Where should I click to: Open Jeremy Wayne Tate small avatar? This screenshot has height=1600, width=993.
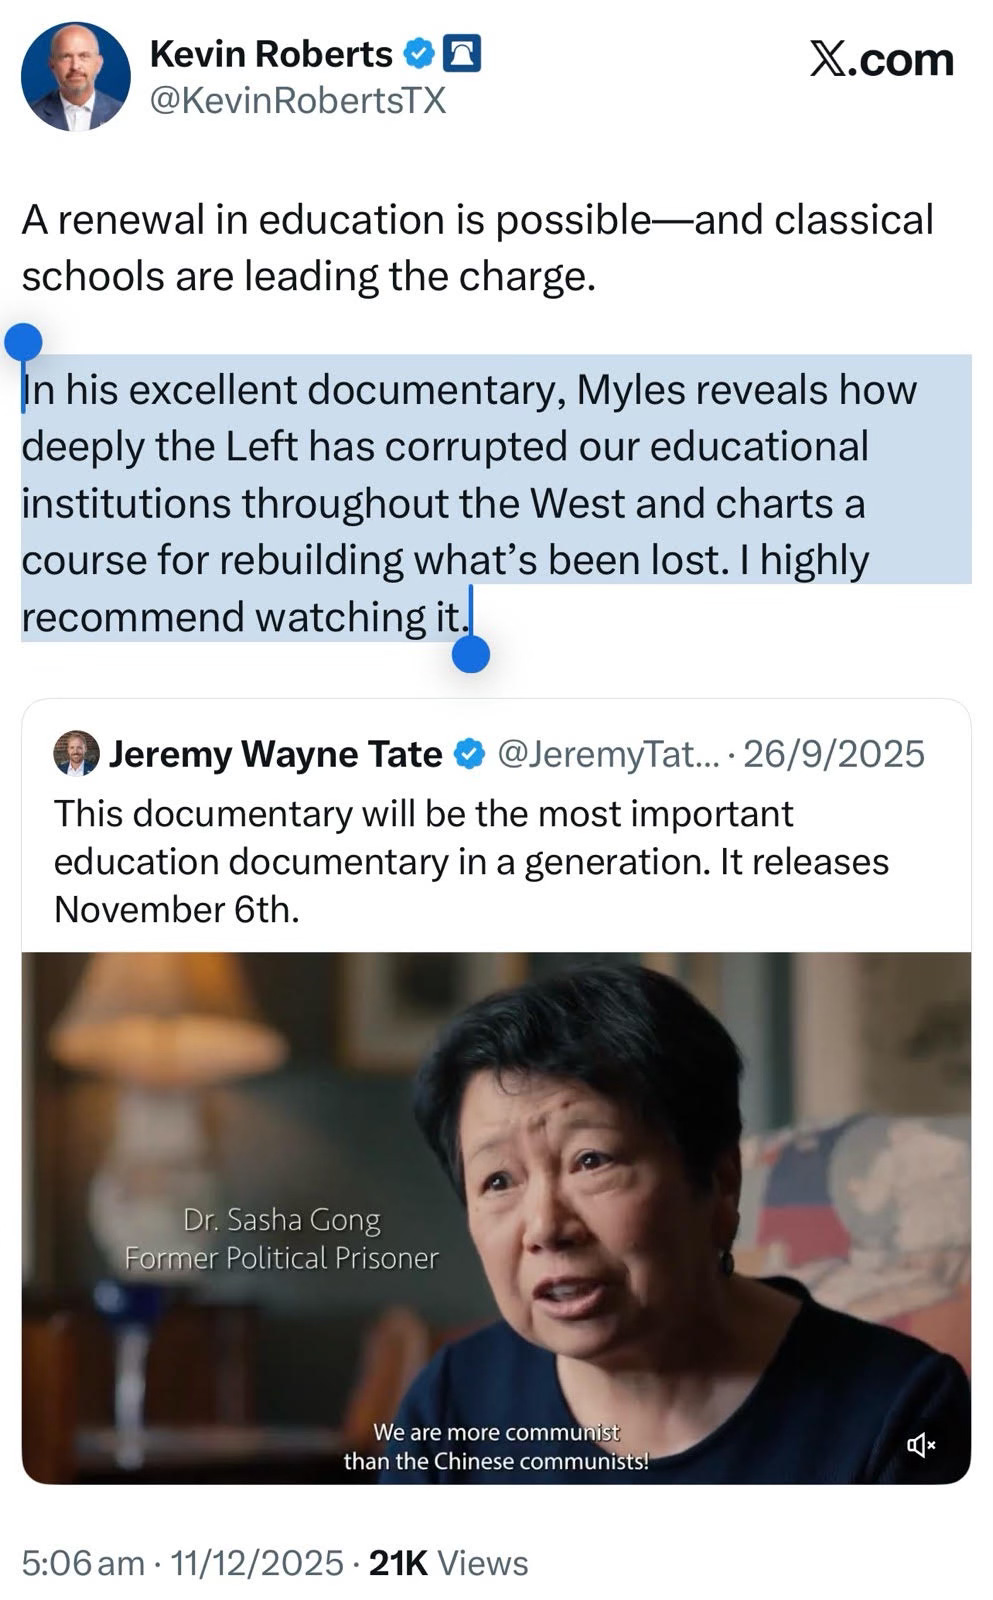coord(76,754)
